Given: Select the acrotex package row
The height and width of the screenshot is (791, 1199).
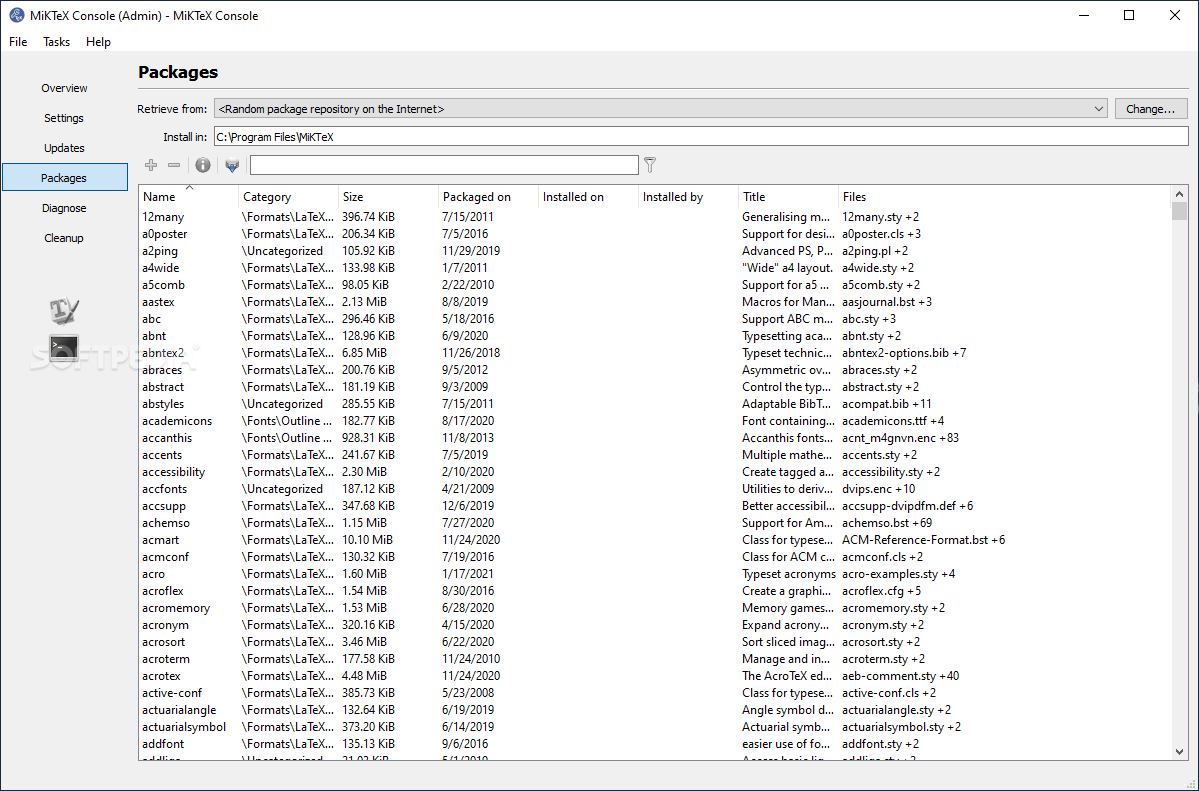Looking at the screenshot, I should (655, 675).
